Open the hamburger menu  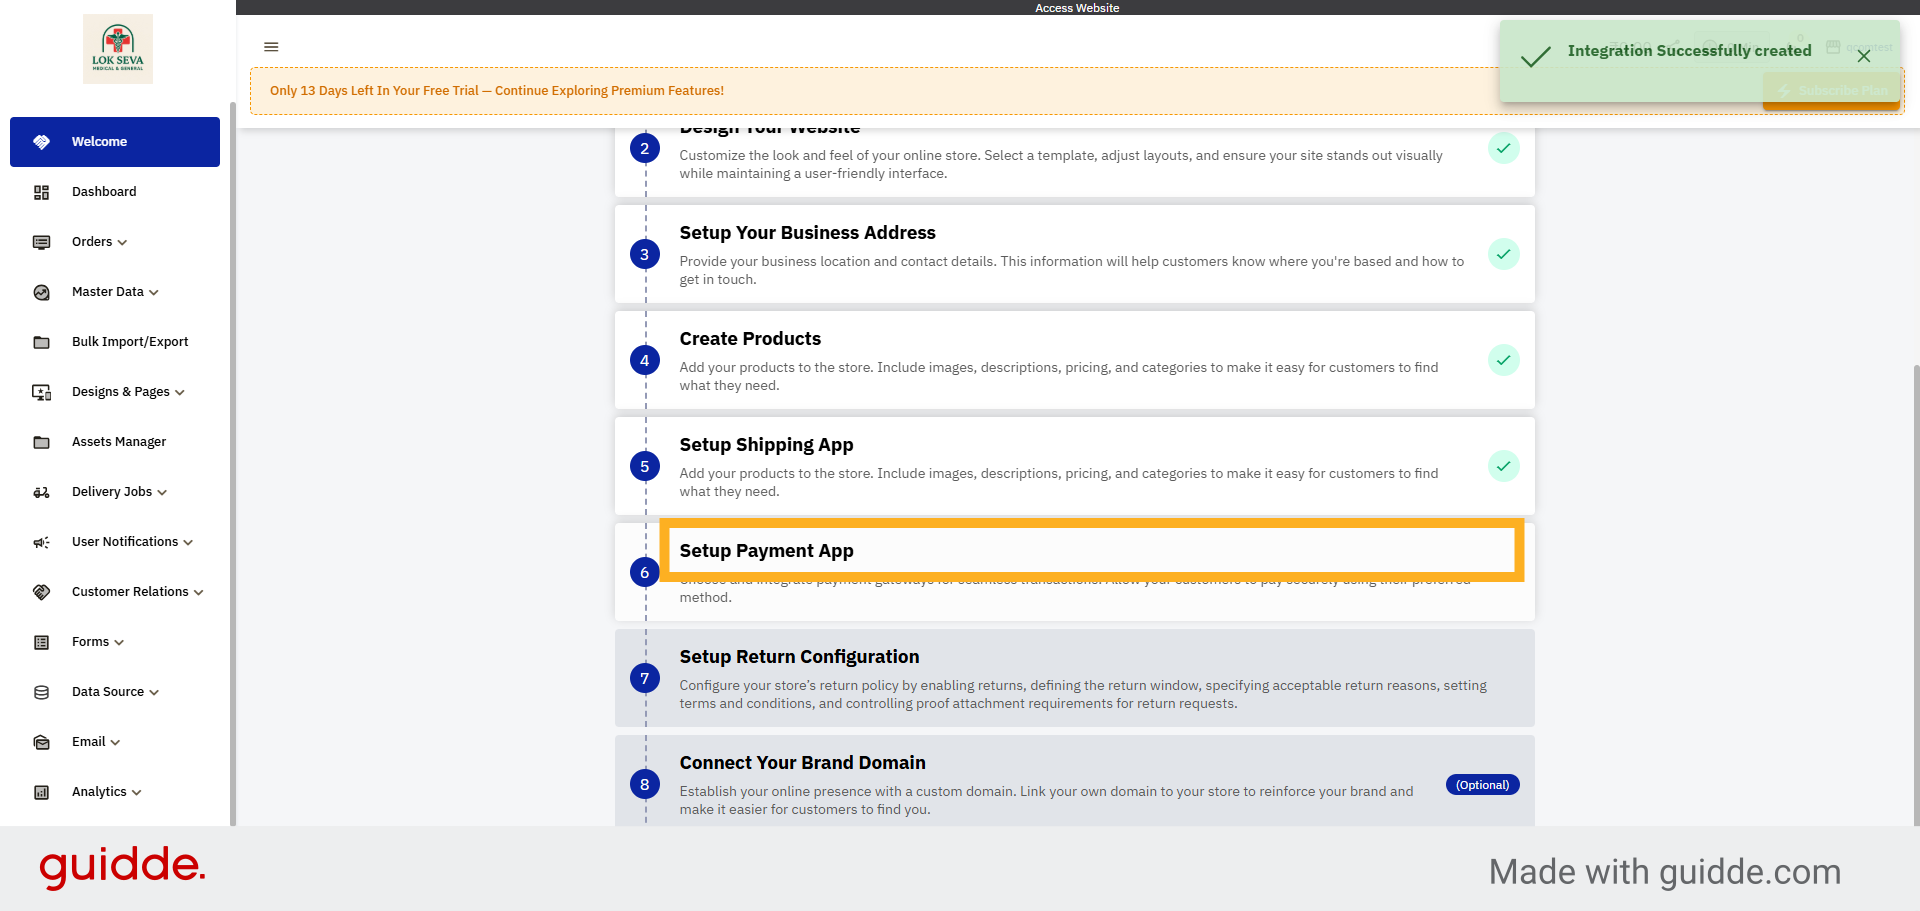[x=270, y=47]
